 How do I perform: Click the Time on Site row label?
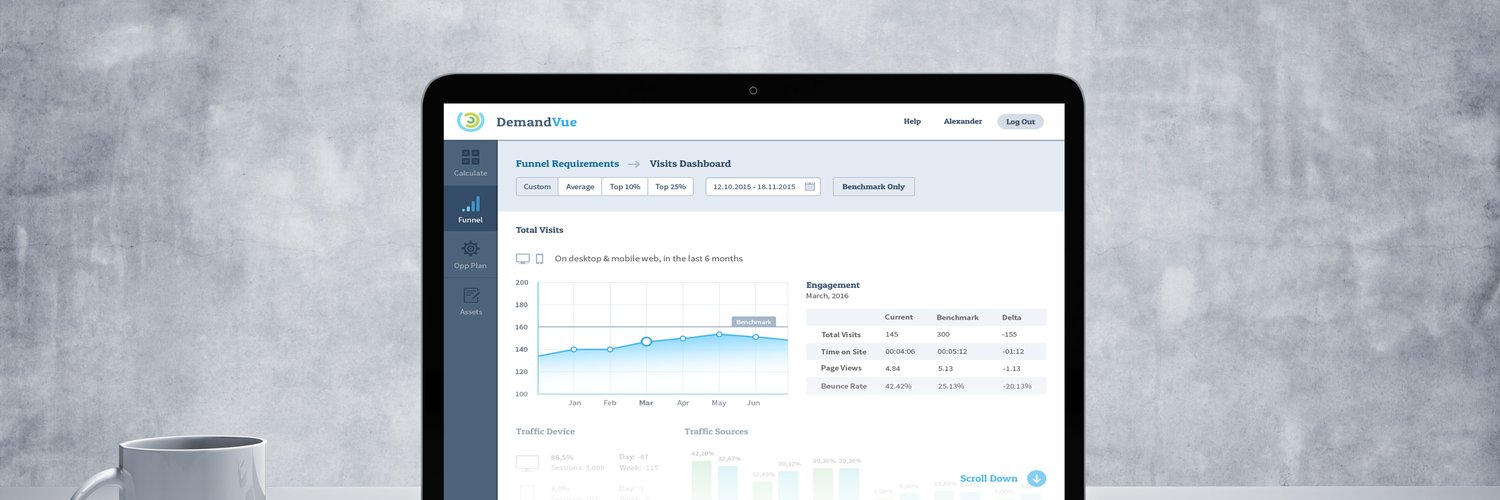pos(844,351)
